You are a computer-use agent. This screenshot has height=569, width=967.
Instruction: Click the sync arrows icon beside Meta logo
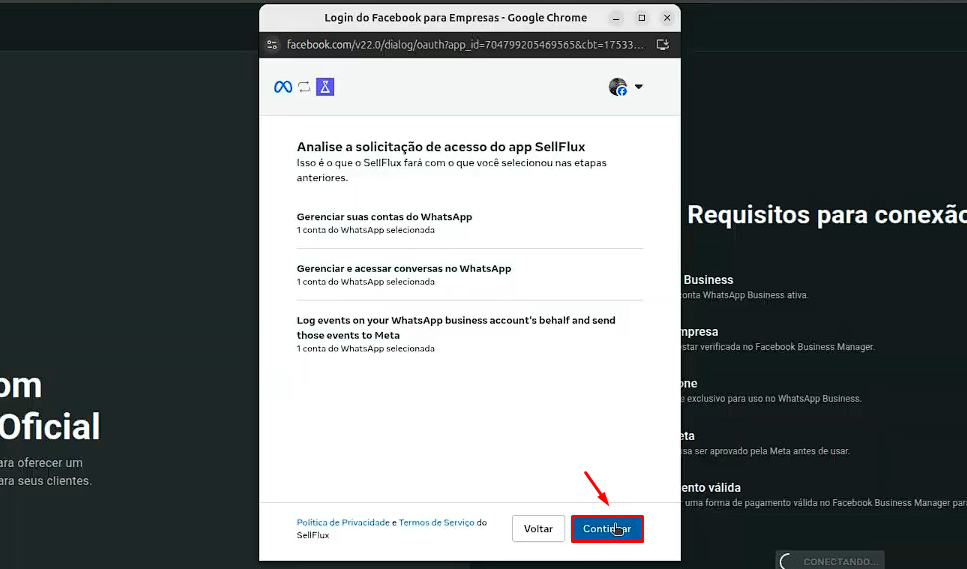coord(304,87)
